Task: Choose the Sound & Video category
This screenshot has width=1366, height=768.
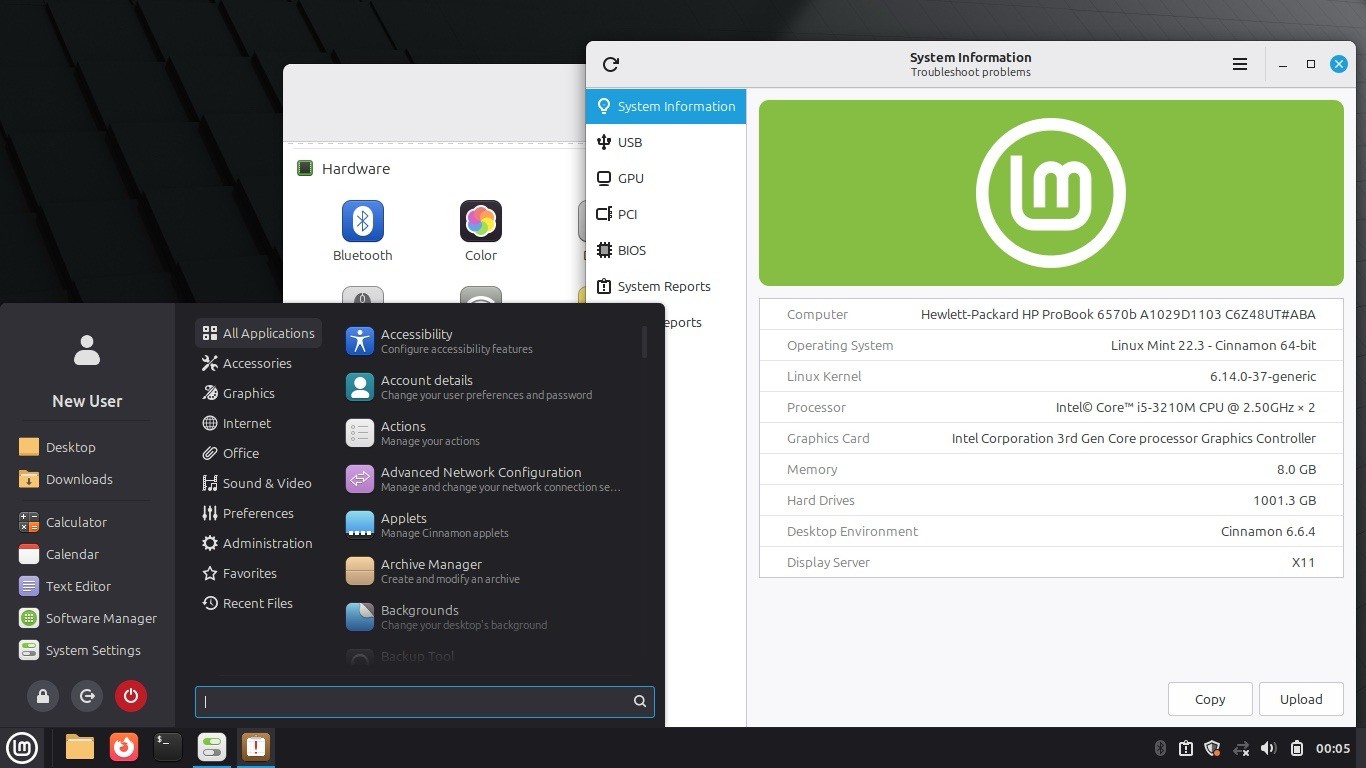Action: 258,483
